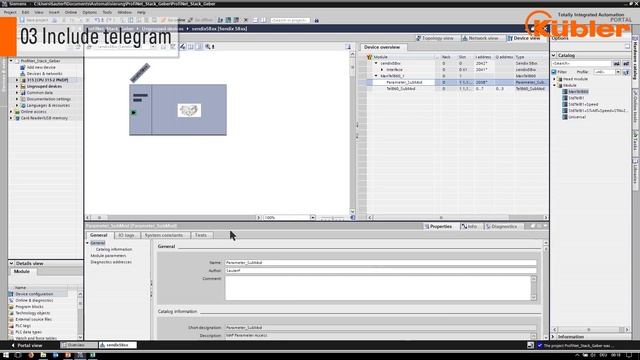Click the zoom magnifier icon in device view toolbar
640x360 pixels.
click(208, 47)
